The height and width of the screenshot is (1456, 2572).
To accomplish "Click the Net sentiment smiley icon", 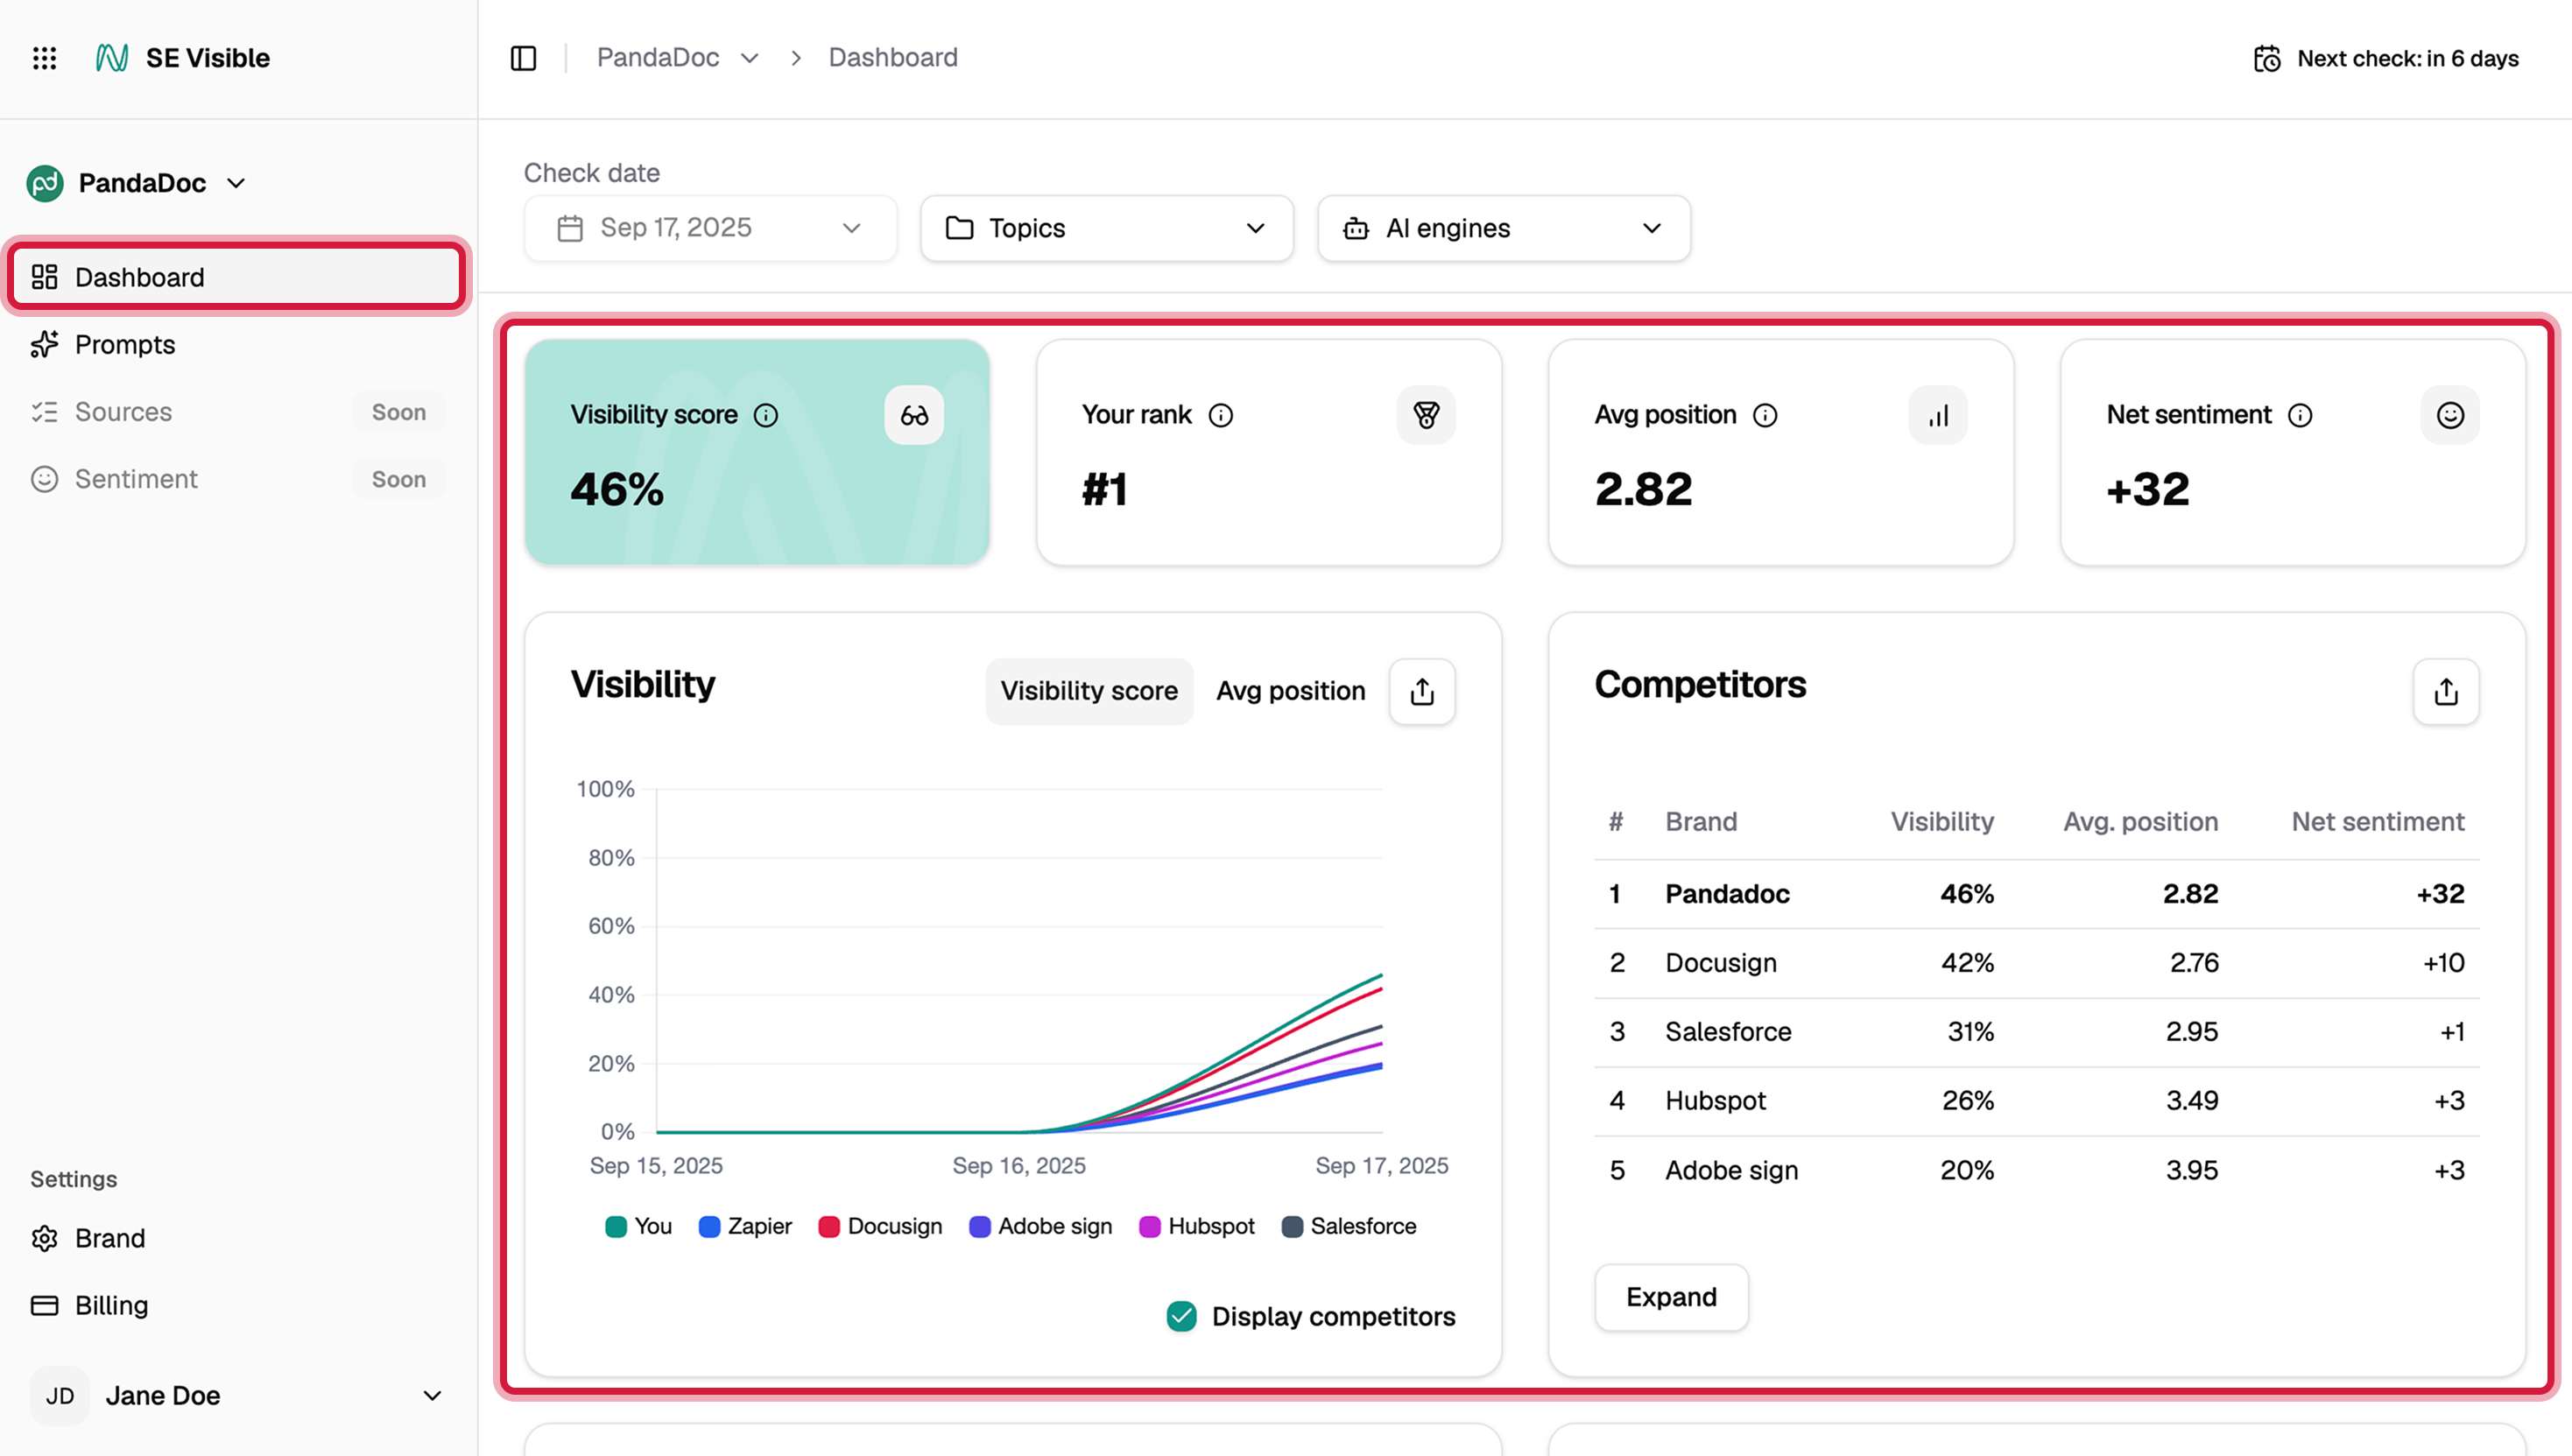I will point(2449,415).
